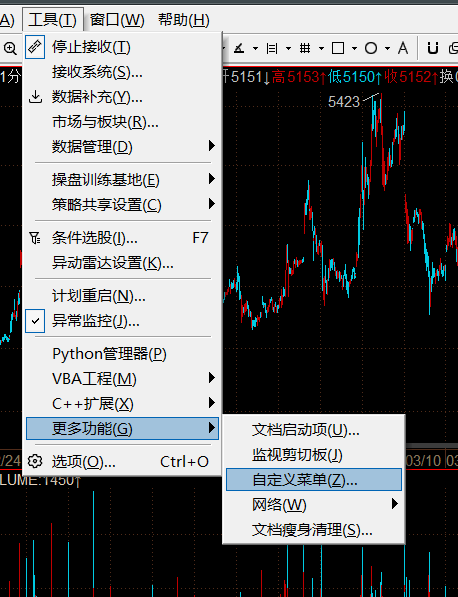Select the circle drawing tool
Image resolution: width=458 pixels, height=597 pixels.
pyautogui.click(x=371, y=48)
